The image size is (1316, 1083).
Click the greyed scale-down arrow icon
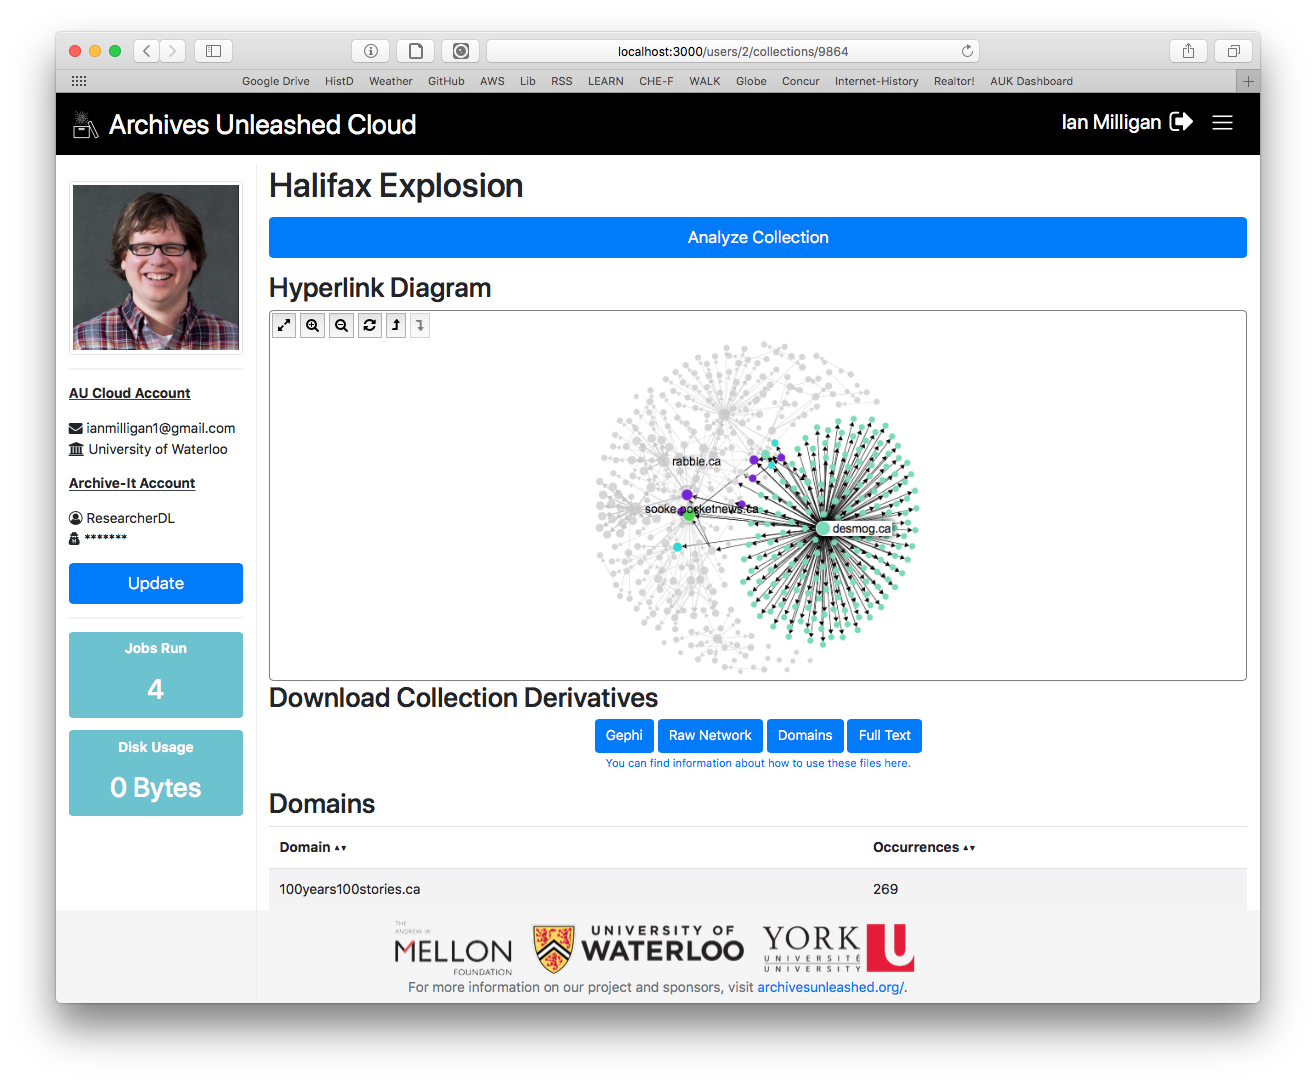click(420, 325)
